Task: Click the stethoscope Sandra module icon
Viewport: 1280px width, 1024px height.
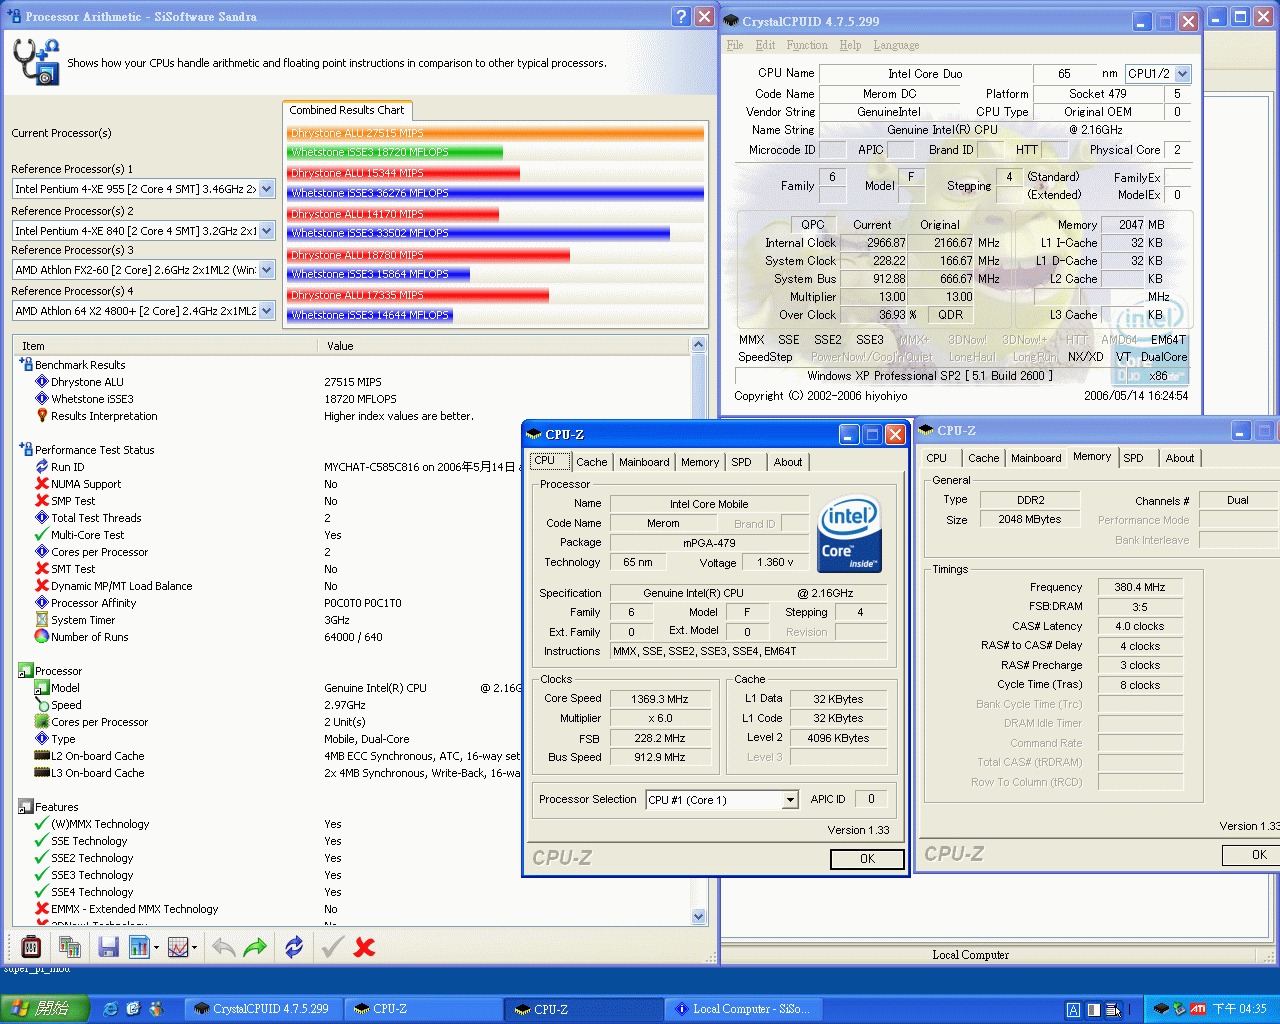Action: (36, 61)
